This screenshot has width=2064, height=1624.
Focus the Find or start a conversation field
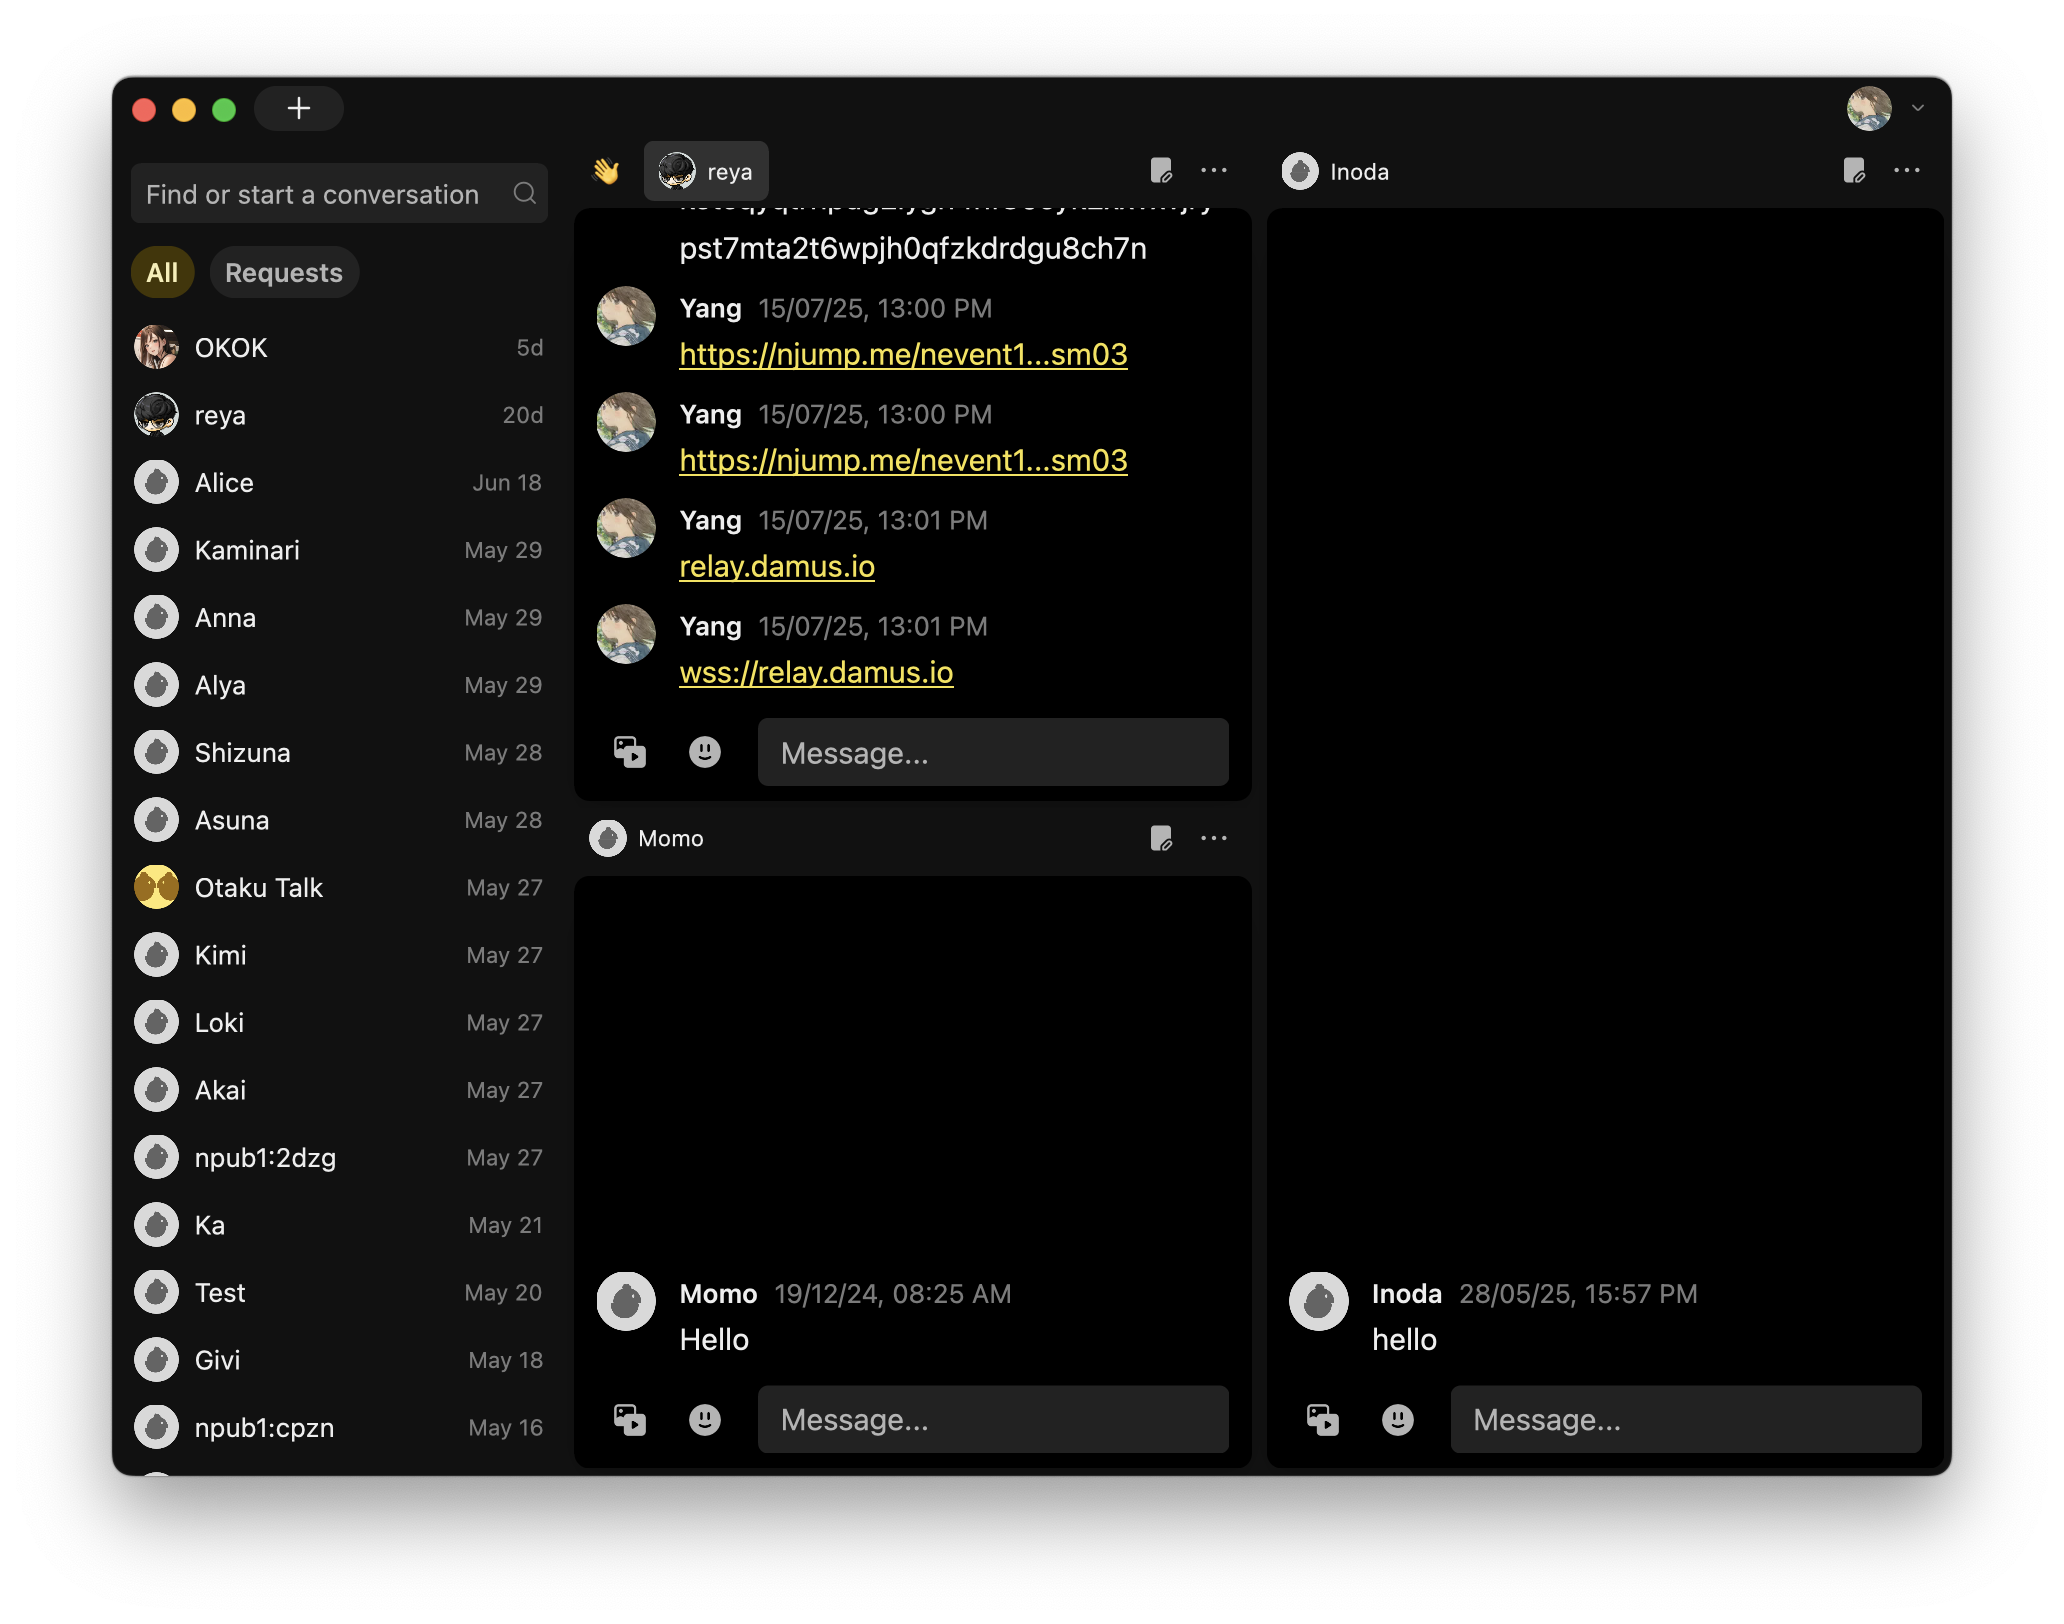pyautogui.click(x=320, y=193)
